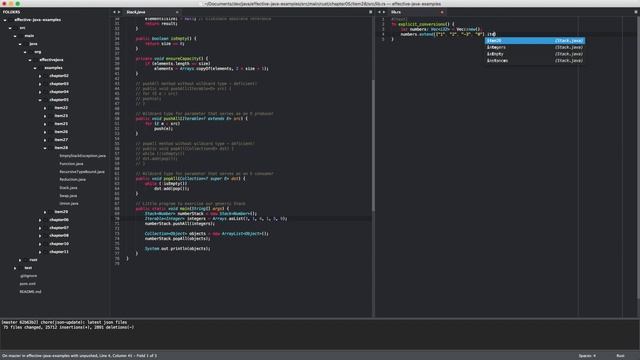Choose item28 autocomplete suggestion

tap(535, 41)
